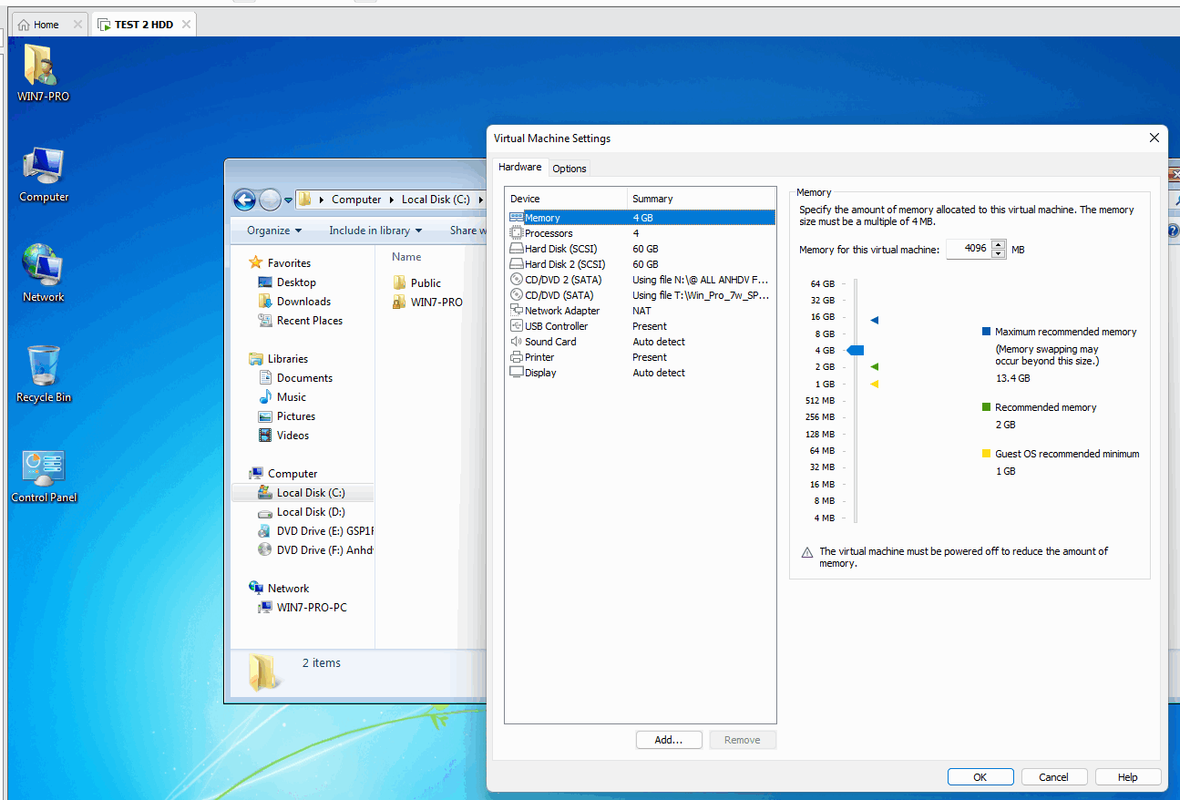This screenshot has height=800, width=1180.
Task: Increase memory with up spinner arrow
Action: pos(999,244)
